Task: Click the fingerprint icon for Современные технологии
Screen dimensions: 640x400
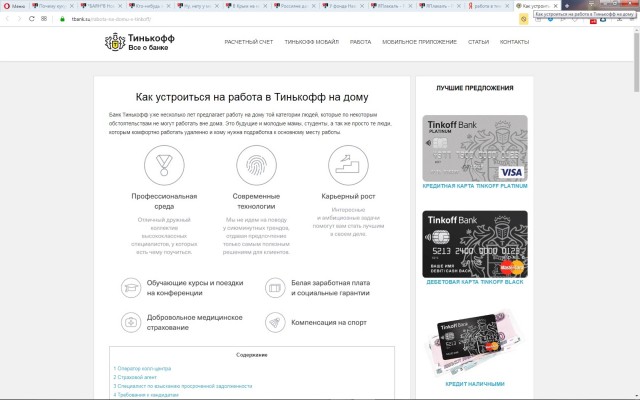Action: click(x=256, y=165)
